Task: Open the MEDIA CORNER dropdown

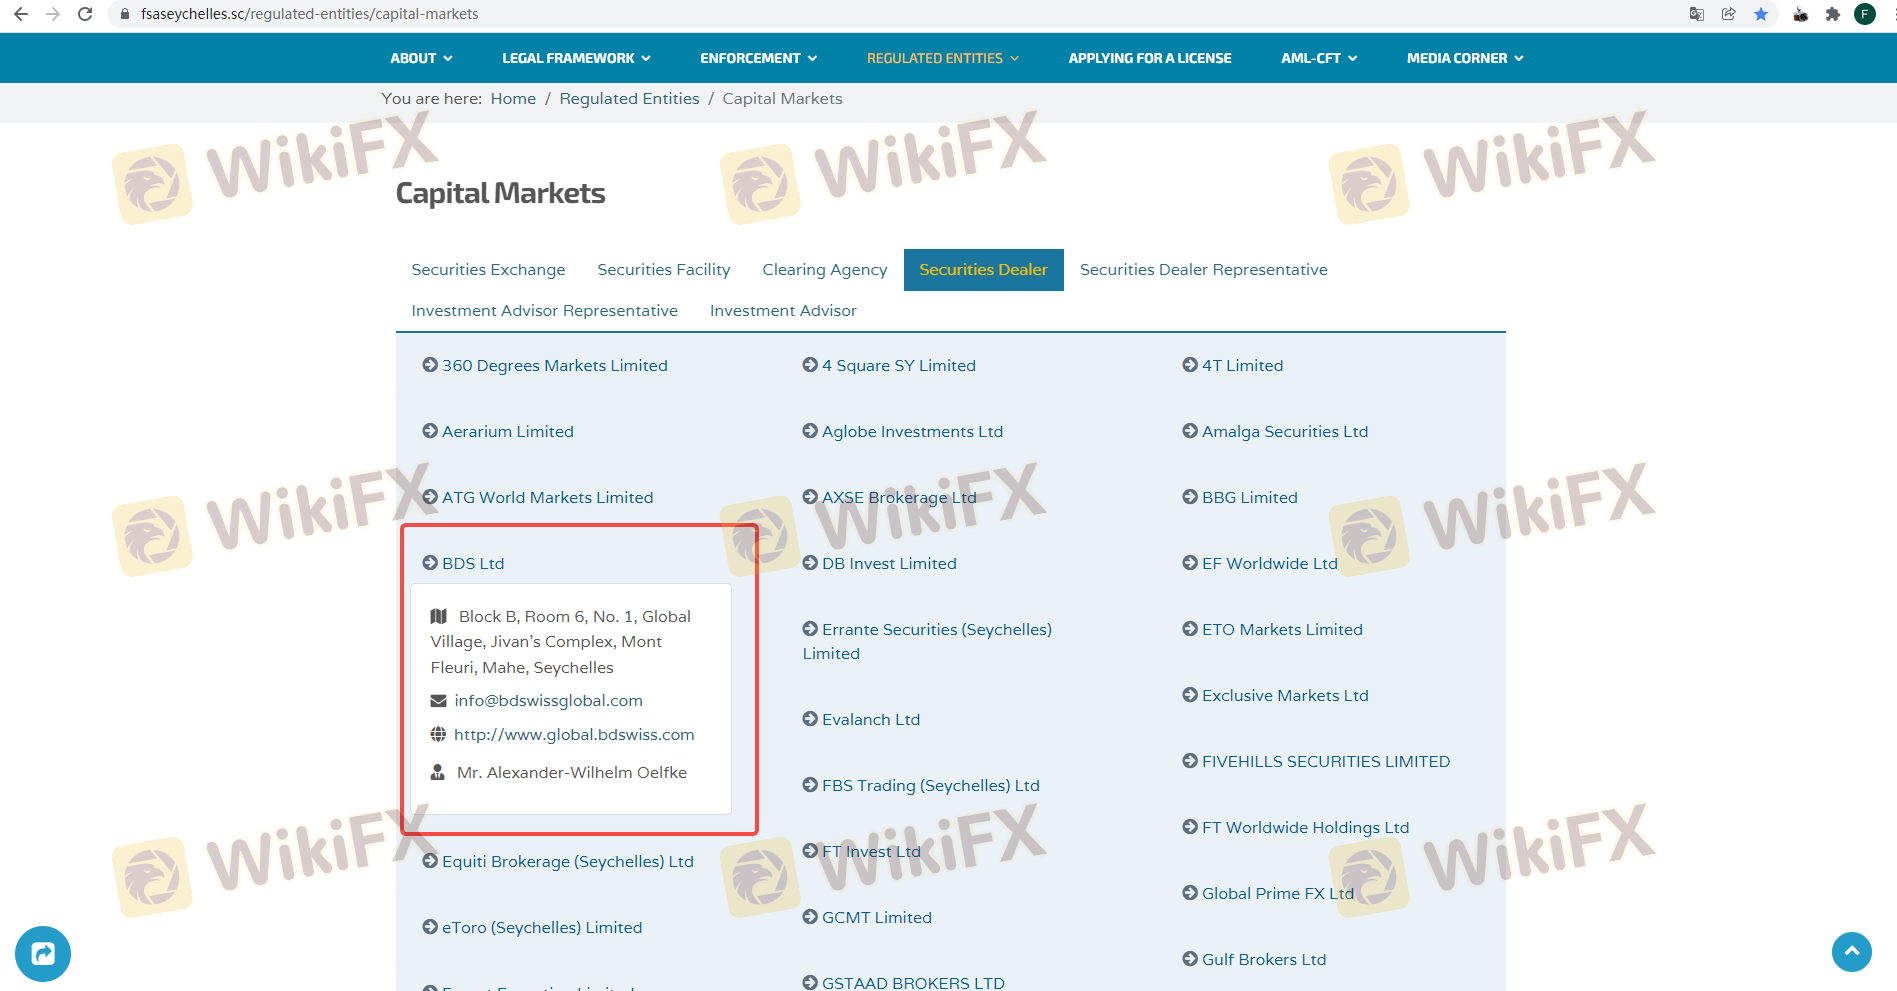Action: pyautogui.click(x=1464, y=58)
